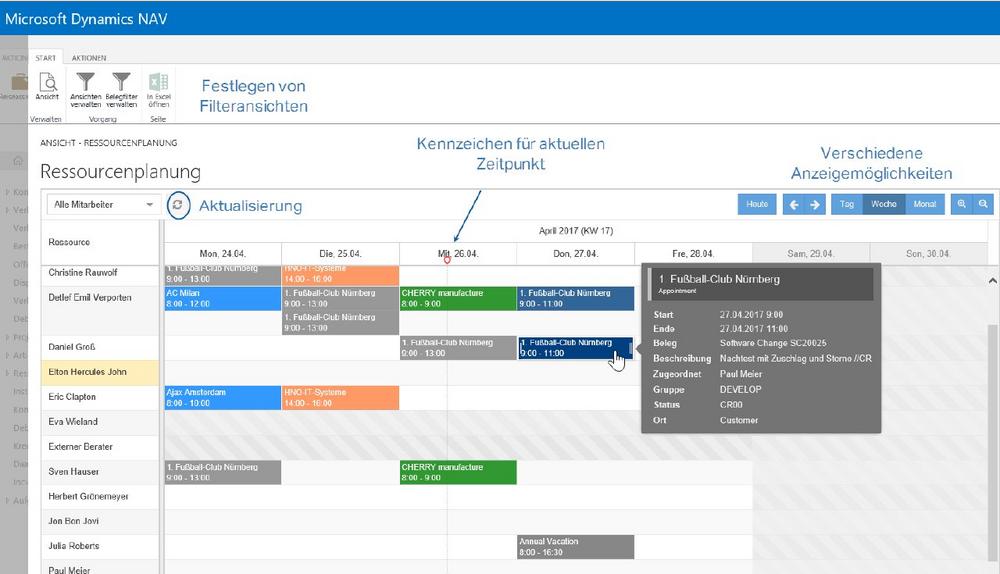Viewport: 1000px width, 574px height.
Task: Click Ansichten verwalten filter icon
Action: click(x=85, y=89)
